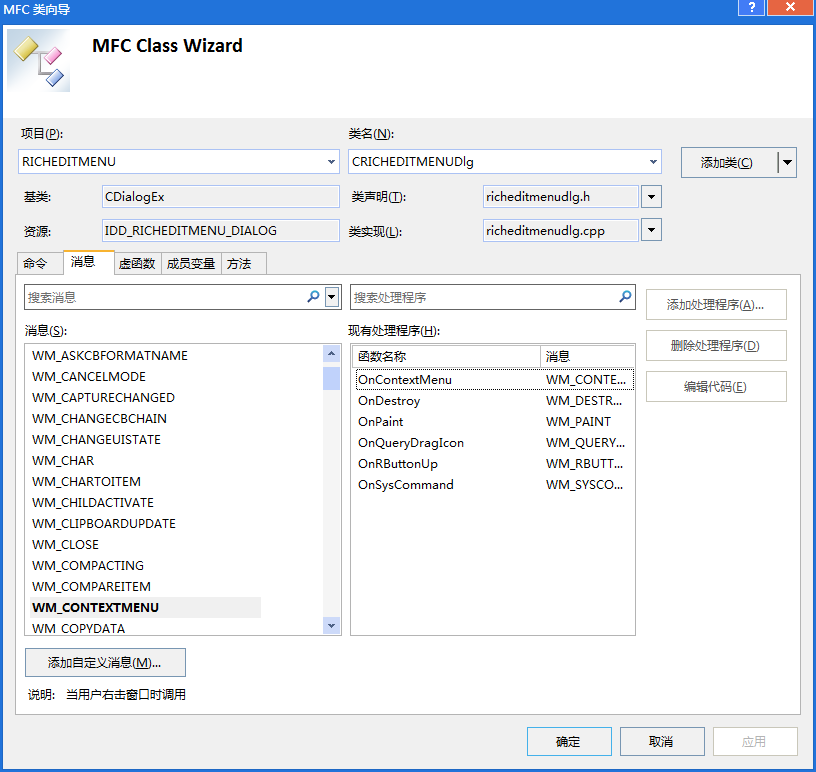Select WM_COPYDATA message
The width and height of the screenshot is (816, 772).
[x=79, y=628]
